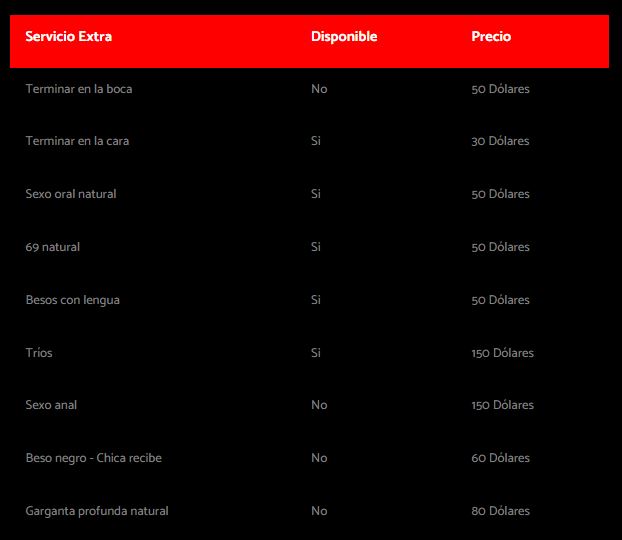Select the Besos con lengua row label
622x540 pixels.
click(x=73, y=300)
